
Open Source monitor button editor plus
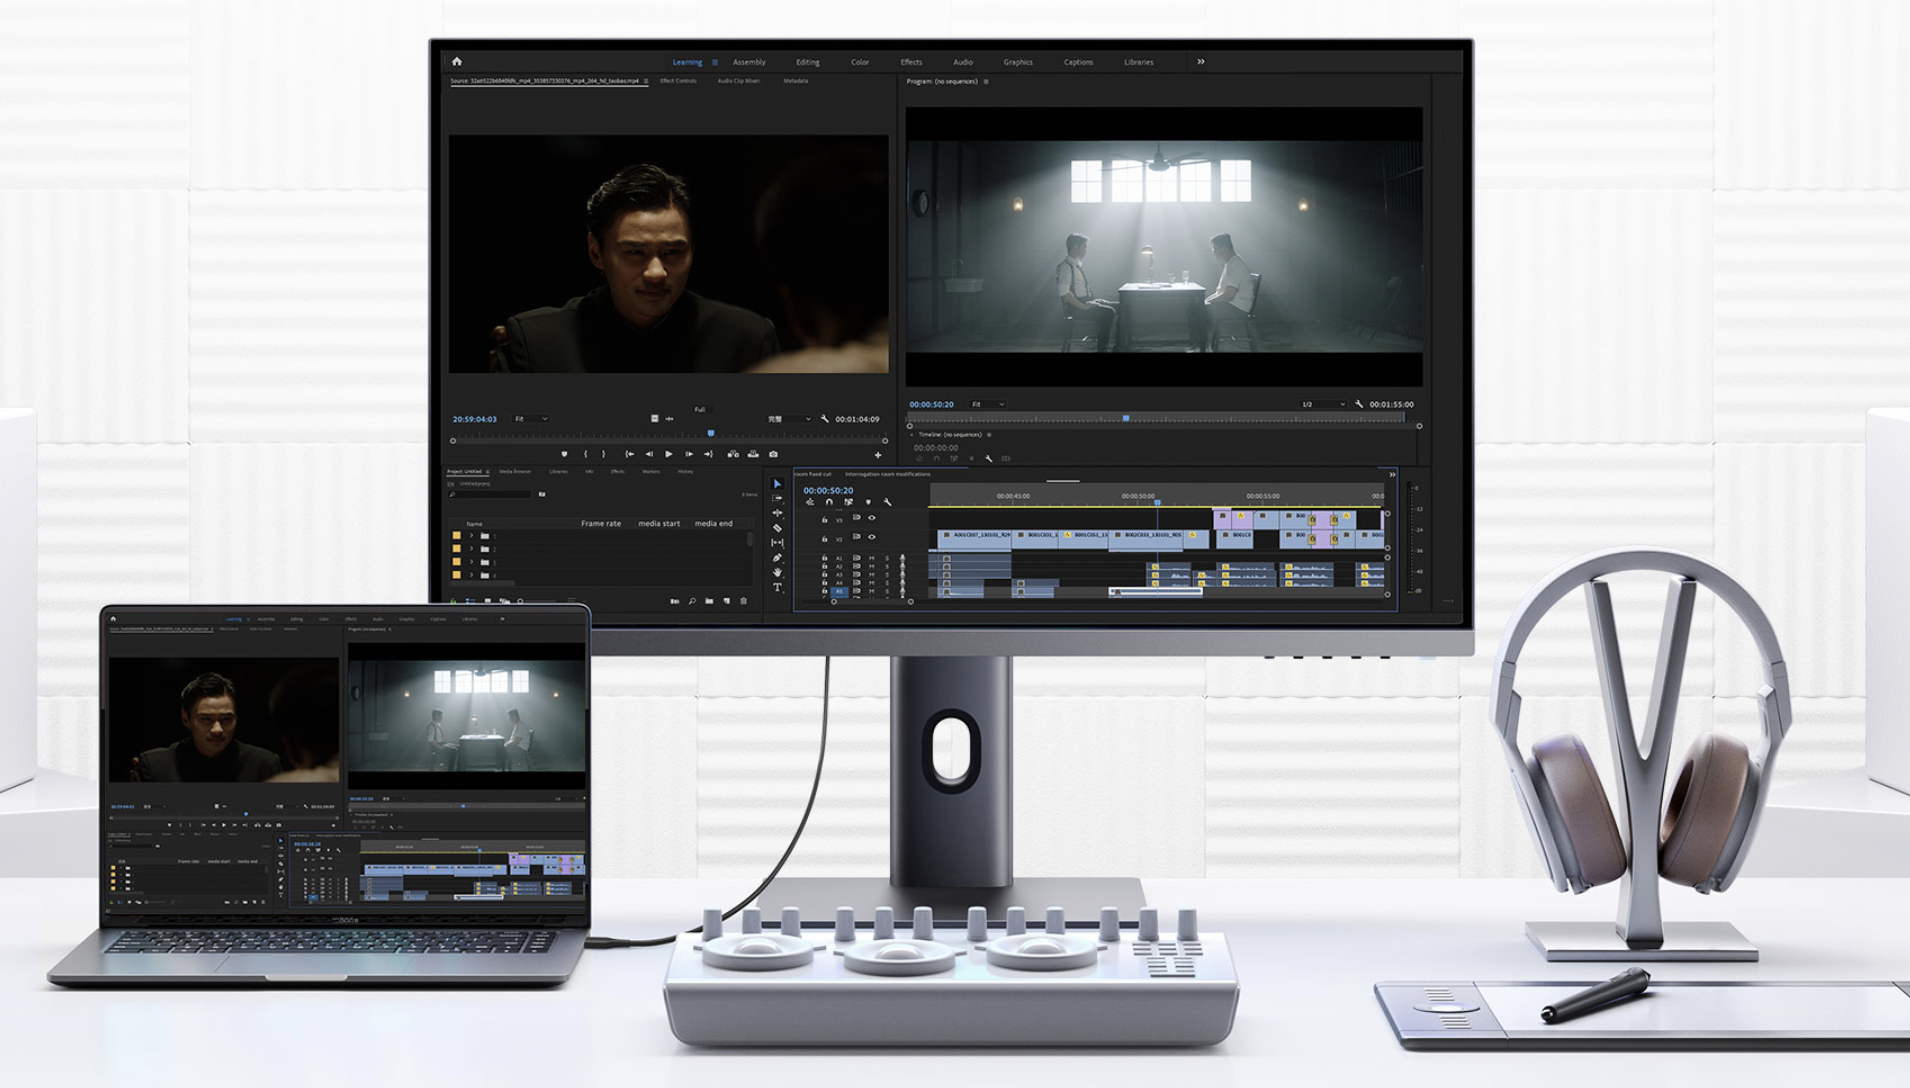pyautogui.click(x=878, y=455)
